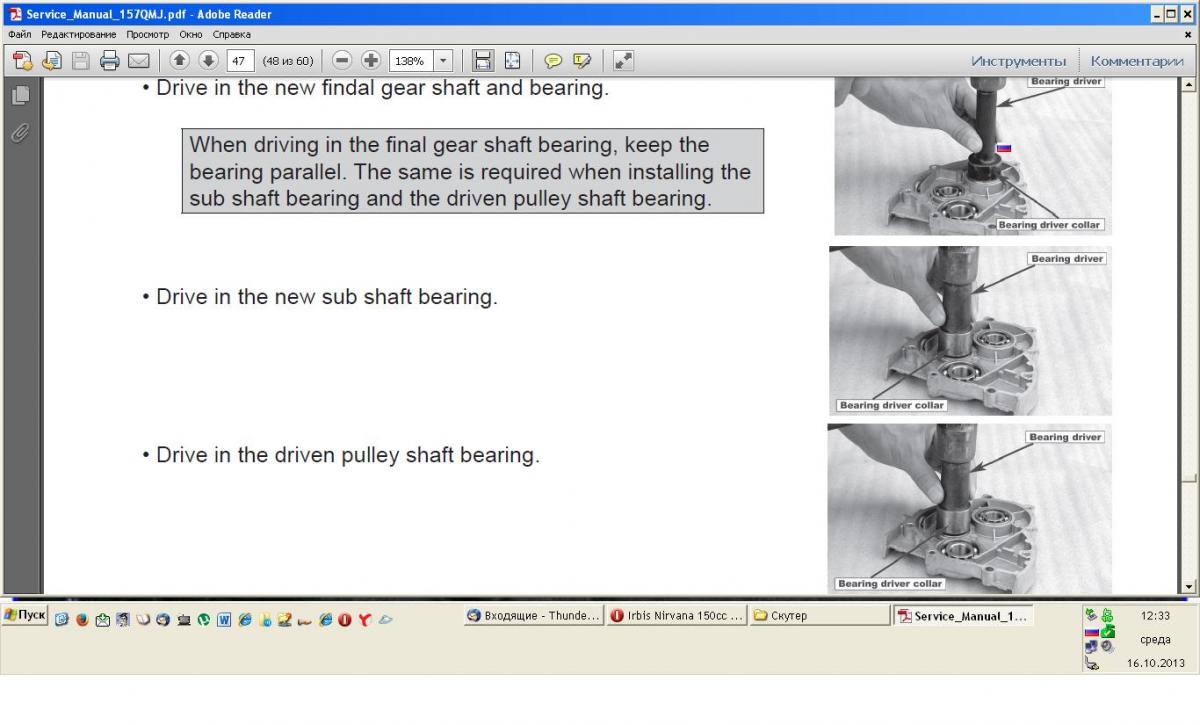Switch to the Скутер folder taskbar window
Viewport: 1200px width, 725px height.
[820, 616]
